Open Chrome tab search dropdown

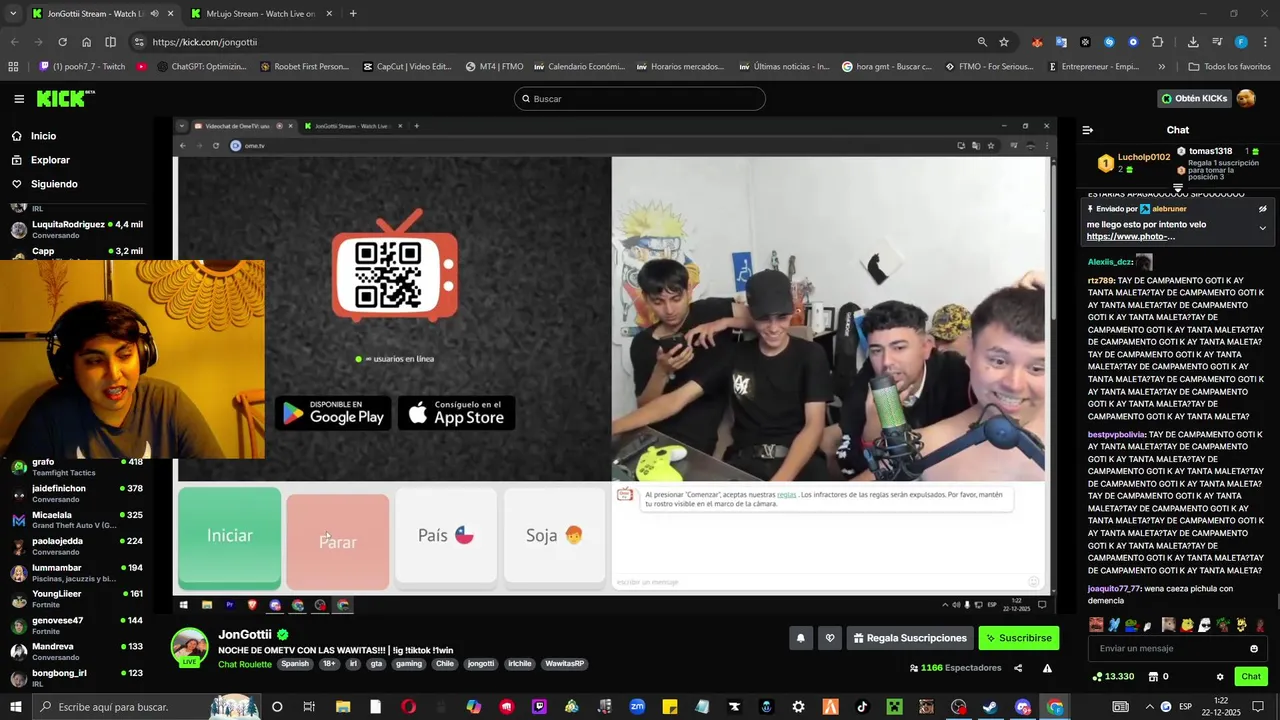[13, 14]
